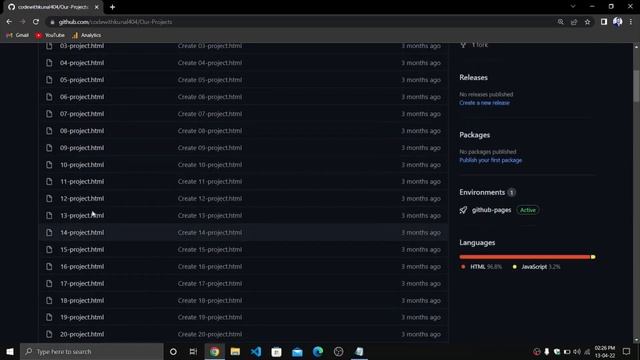The height and width of the screenshot is (360, 640).
Task: Click file icon beside 09-project.html
Action: point(49,148)
